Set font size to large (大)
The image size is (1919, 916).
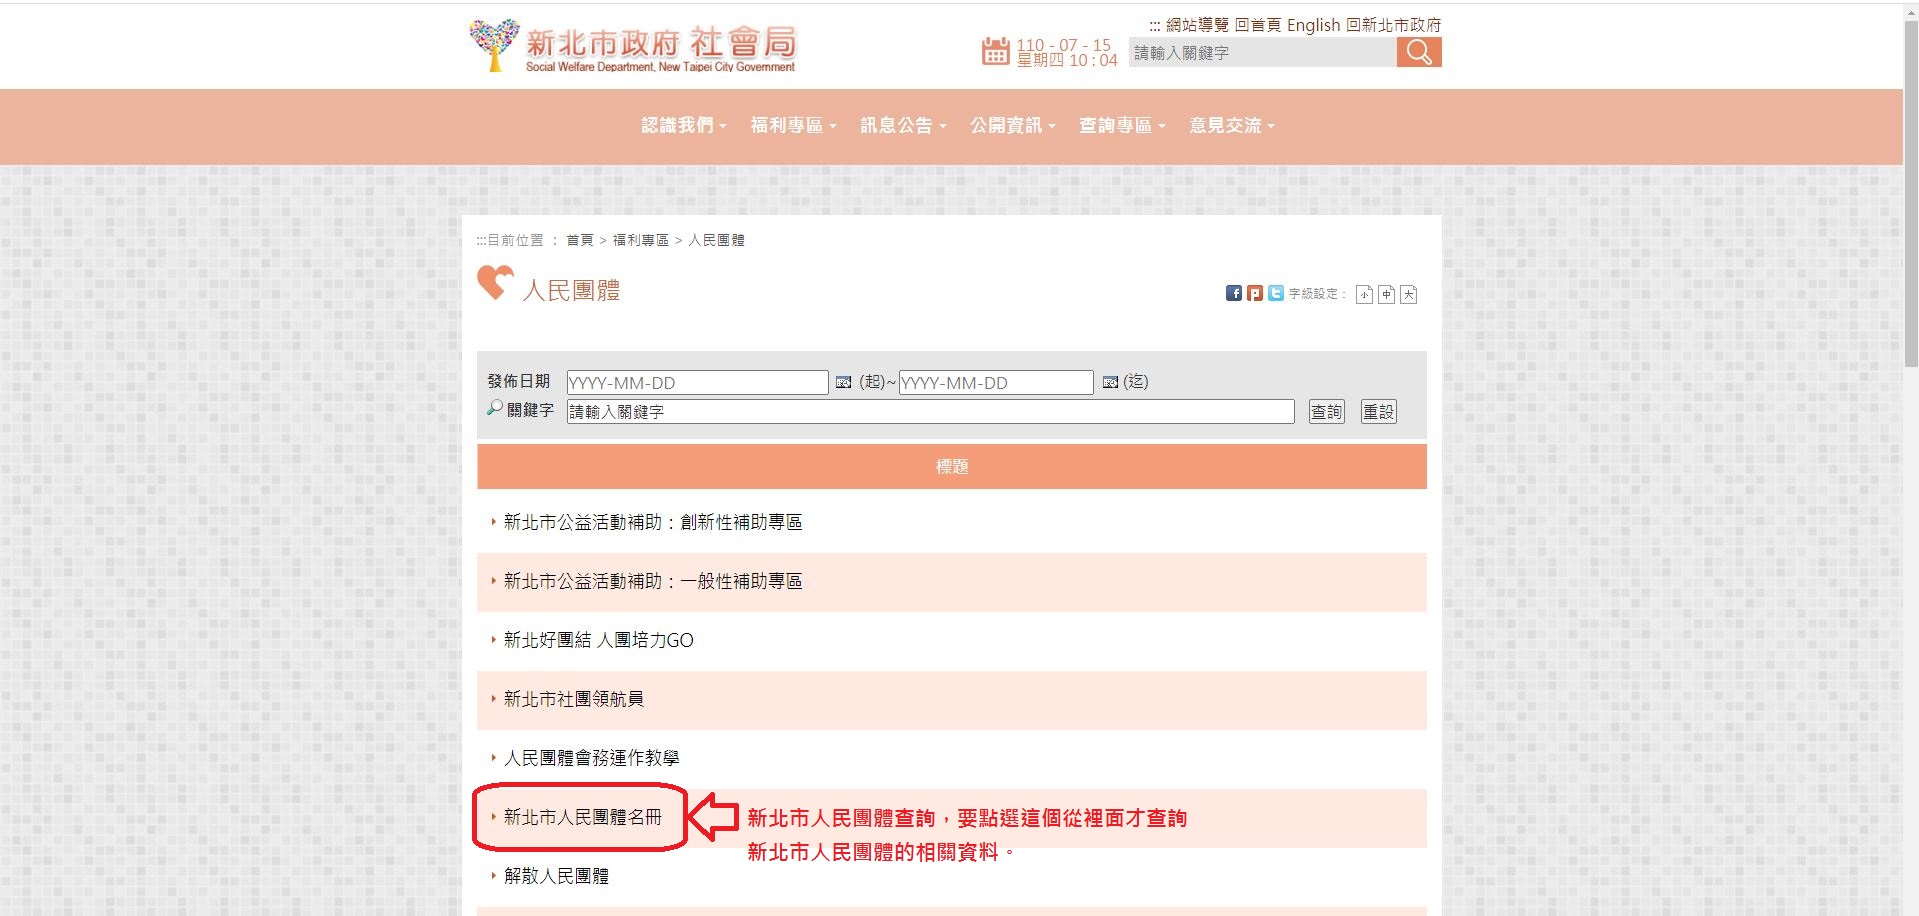[x=1408, y=294]
